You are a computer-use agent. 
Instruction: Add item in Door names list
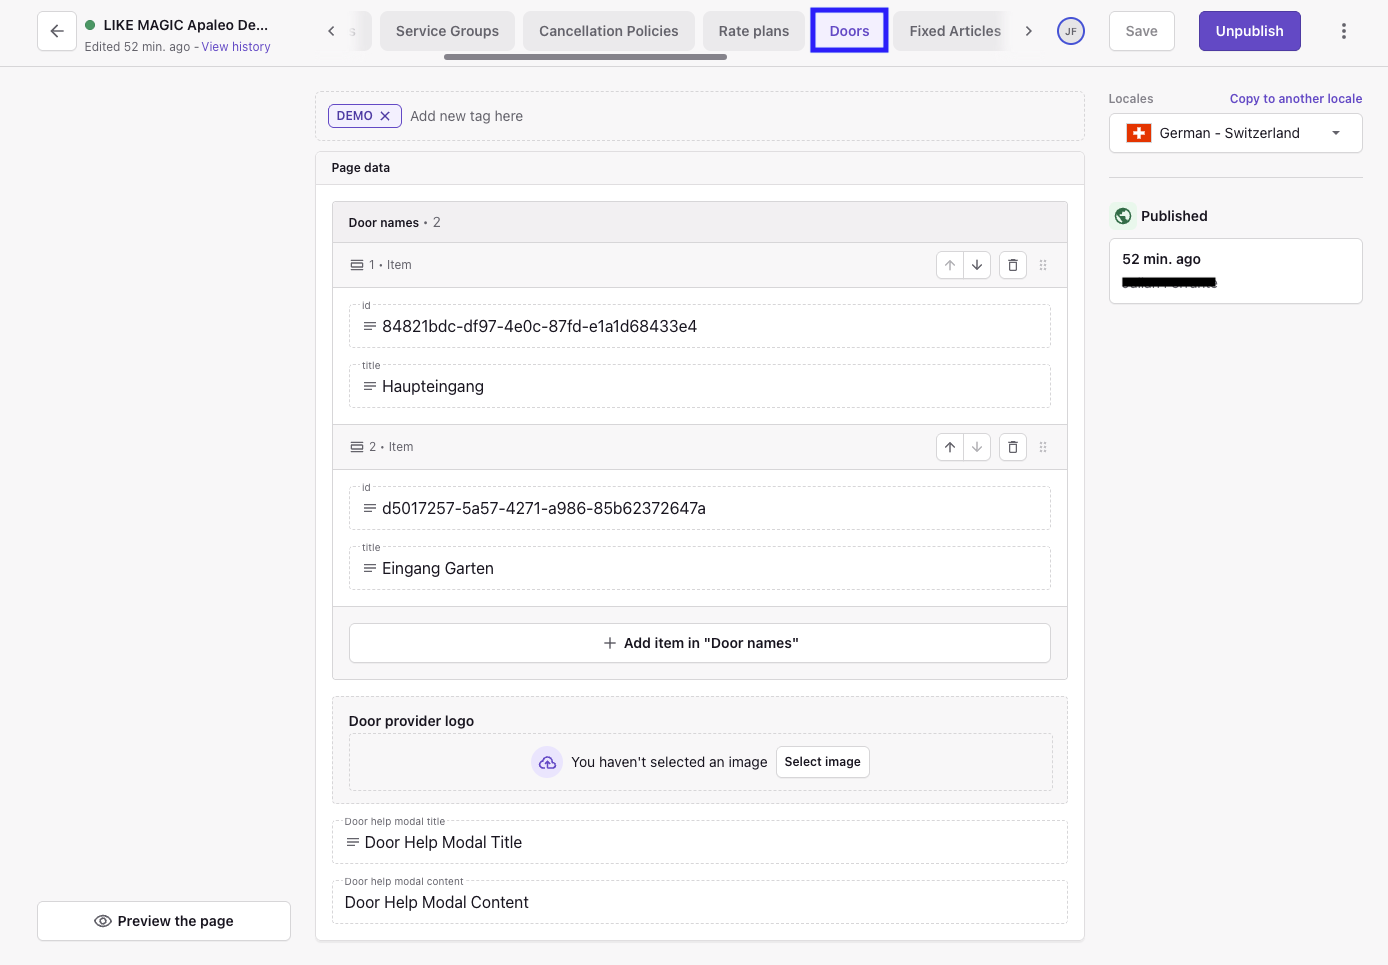(x=700, y=643)
